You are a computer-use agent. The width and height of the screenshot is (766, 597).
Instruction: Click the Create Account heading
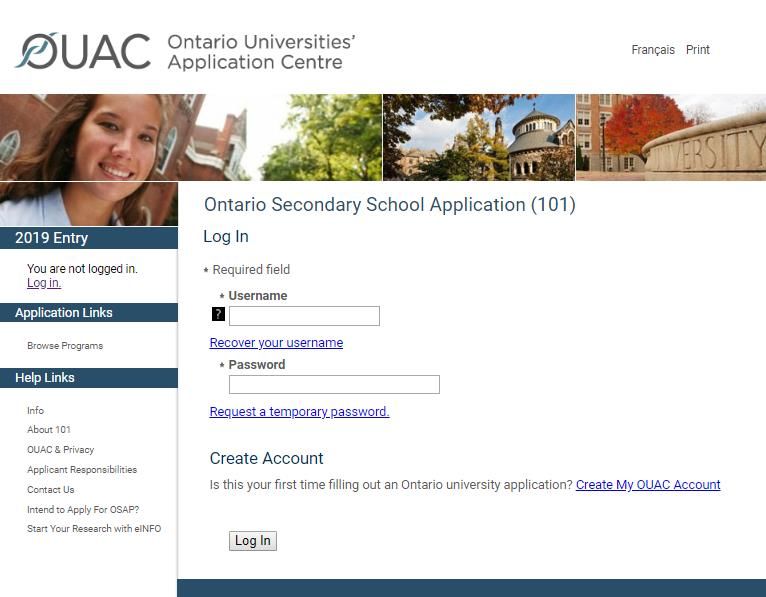pyautogui.click(x=266, y=458)
